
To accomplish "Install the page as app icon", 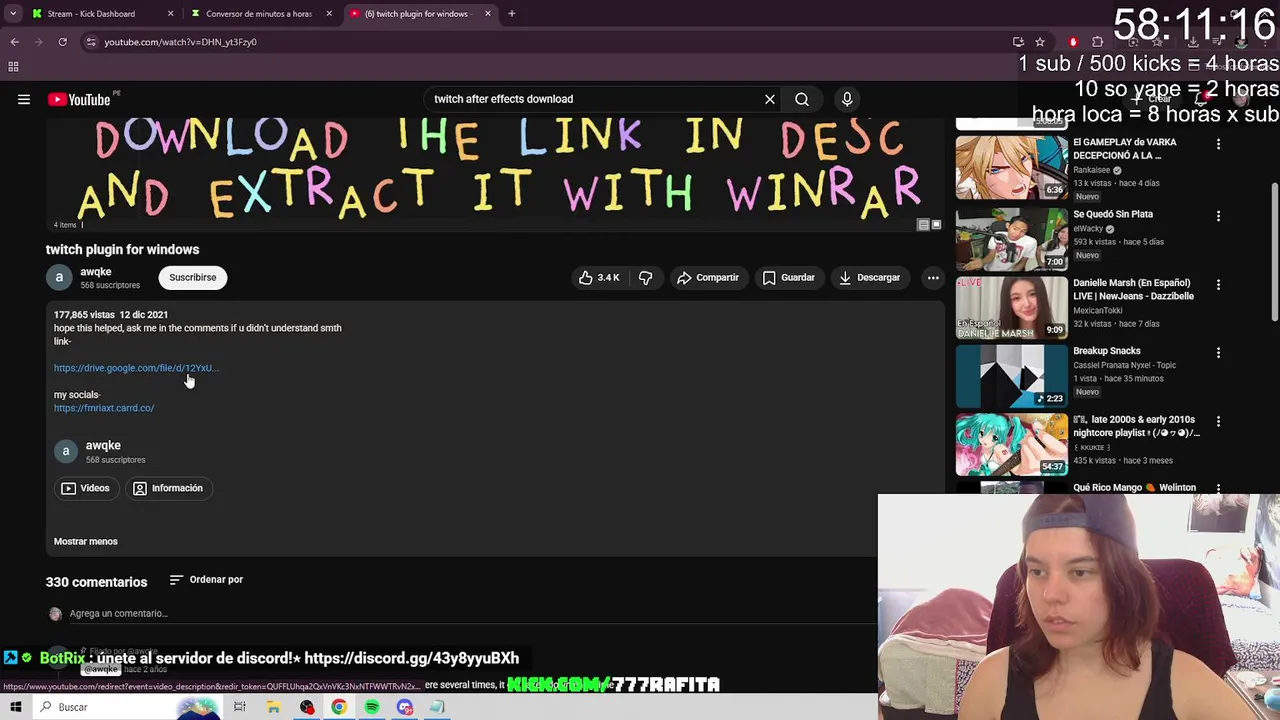I will click(x=1018, y=42).
